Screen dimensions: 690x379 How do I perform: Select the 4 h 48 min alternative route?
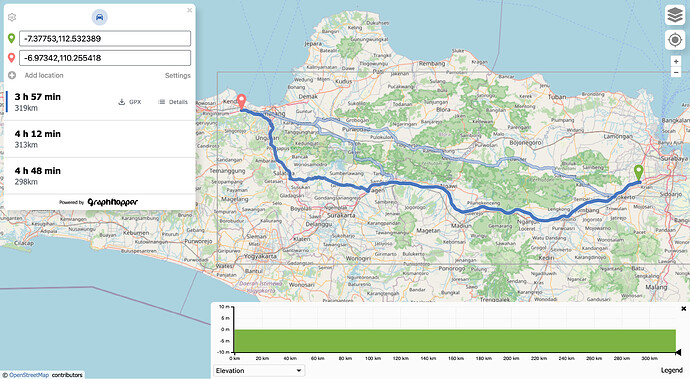tap(99, 176)
